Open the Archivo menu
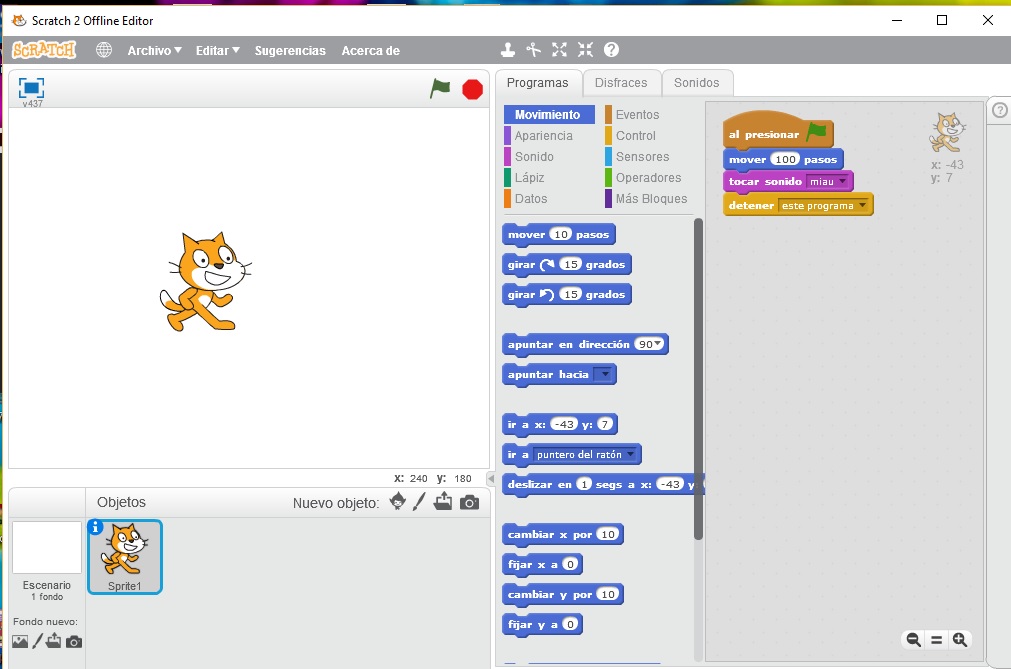Image resolution: width=1011 pixels, height=669 pixels. tap(152, 50)
